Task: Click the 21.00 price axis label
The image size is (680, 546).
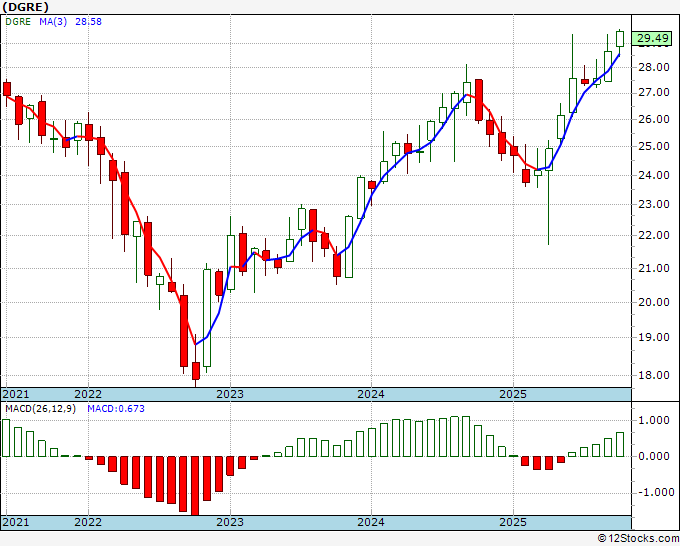Action: (x=654, y=268)
